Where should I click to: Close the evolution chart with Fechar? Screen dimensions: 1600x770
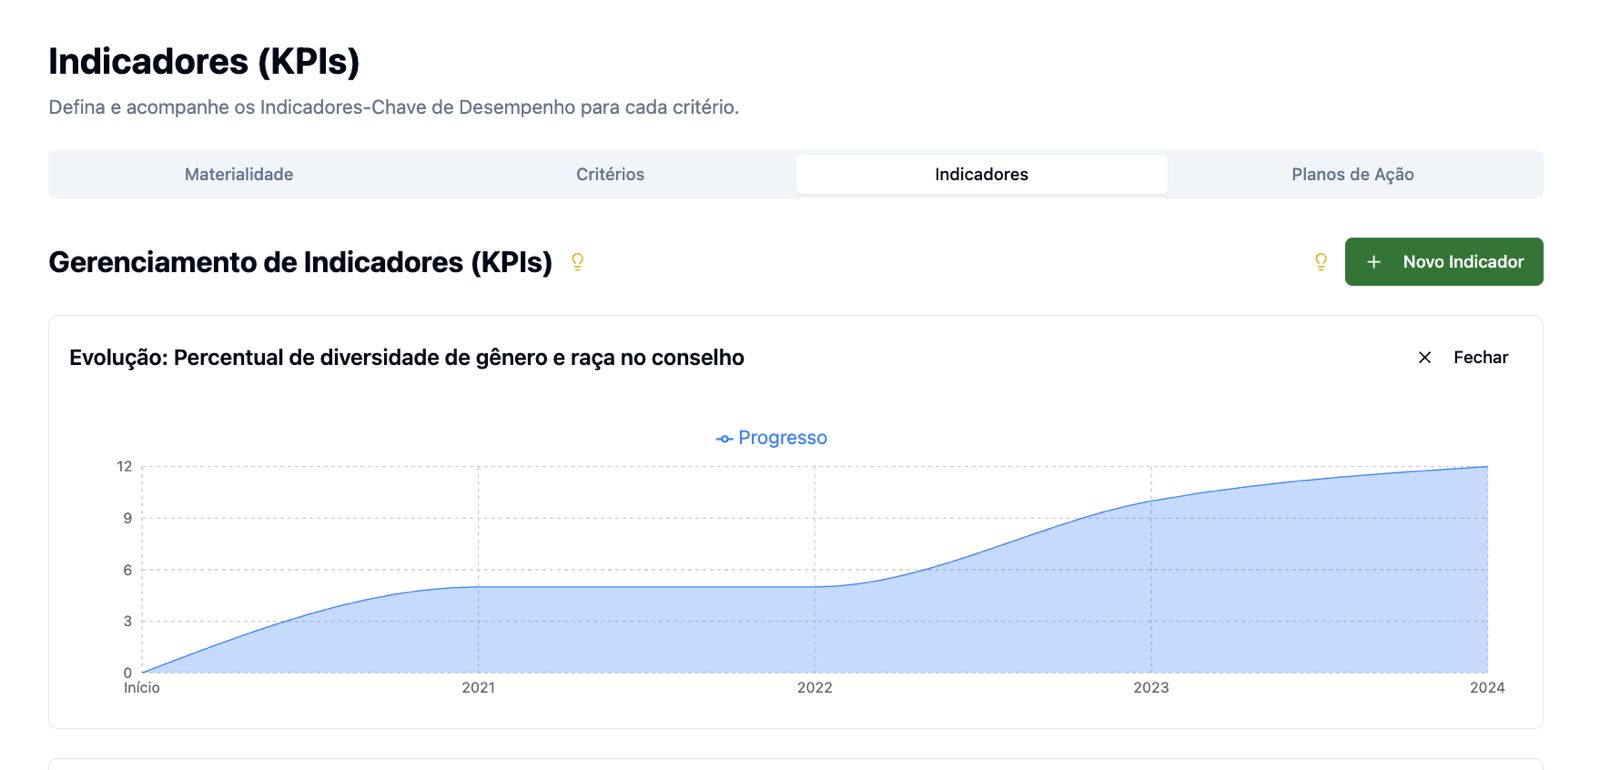1463,357
